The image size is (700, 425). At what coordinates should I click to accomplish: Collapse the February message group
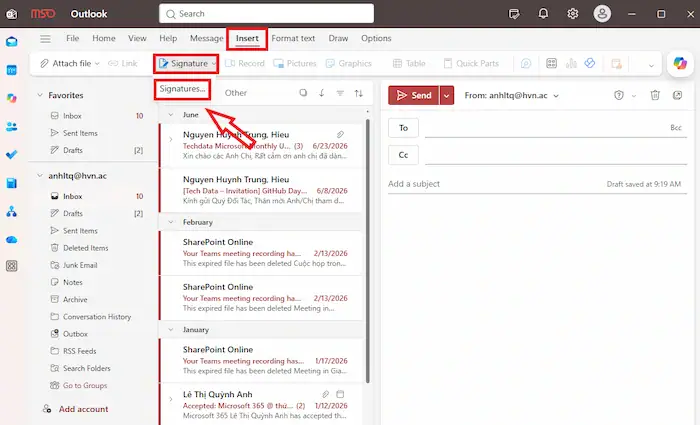171,222
